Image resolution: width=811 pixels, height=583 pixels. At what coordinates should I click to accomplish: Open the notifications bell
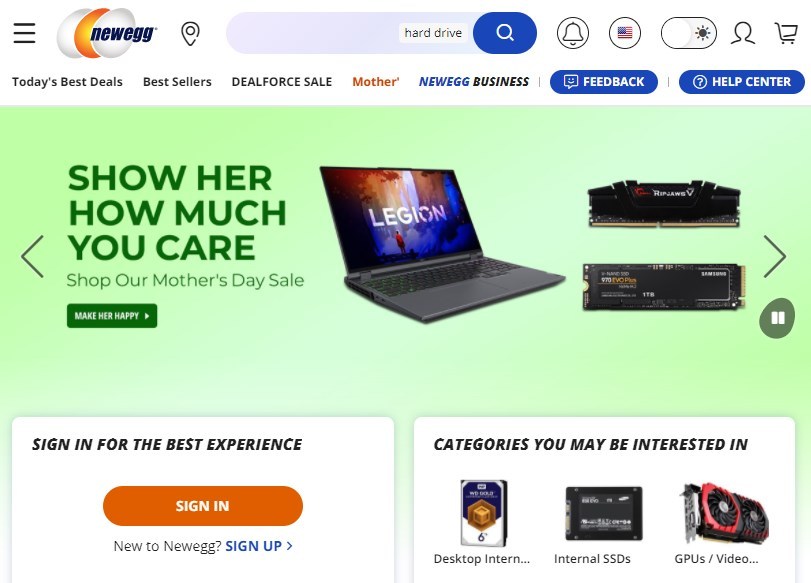pyautogui.click(x=573, y=33)
